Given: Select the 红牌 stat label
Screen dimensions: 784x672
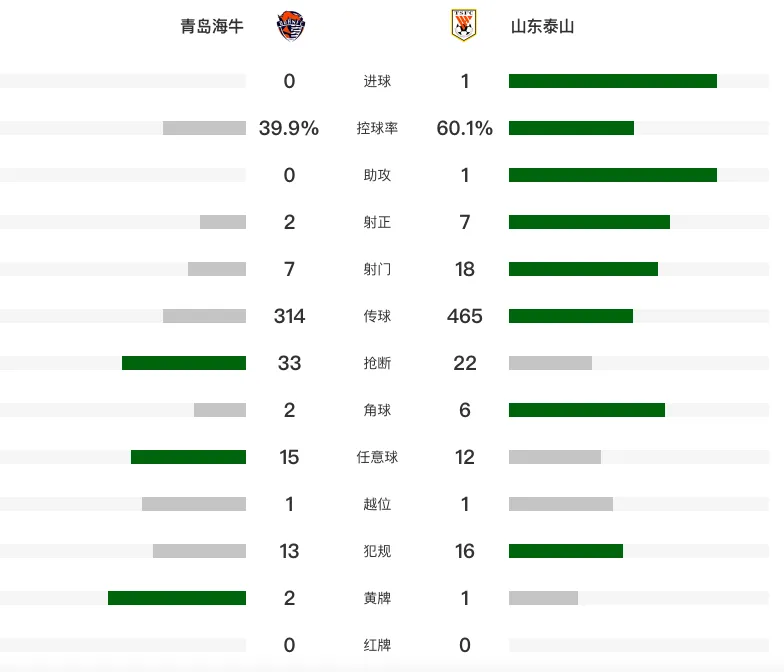Looking at the screenshot, I should pos(377,645).
